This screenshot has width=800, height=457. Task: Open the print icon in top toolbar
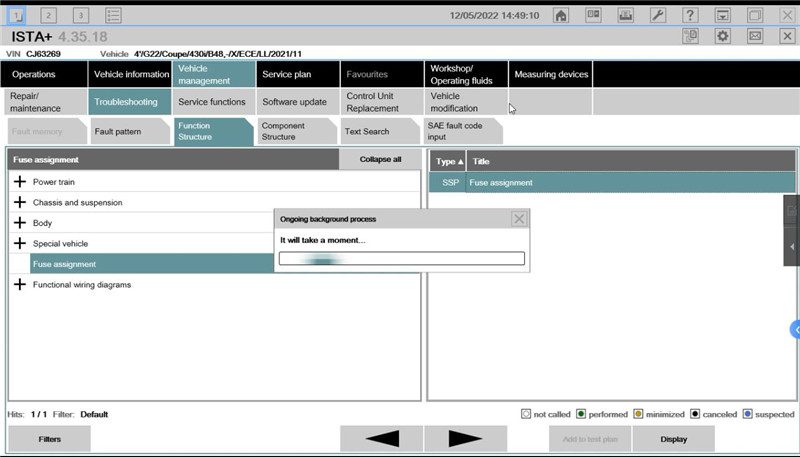pyautogui.click(x=626, y=15)
